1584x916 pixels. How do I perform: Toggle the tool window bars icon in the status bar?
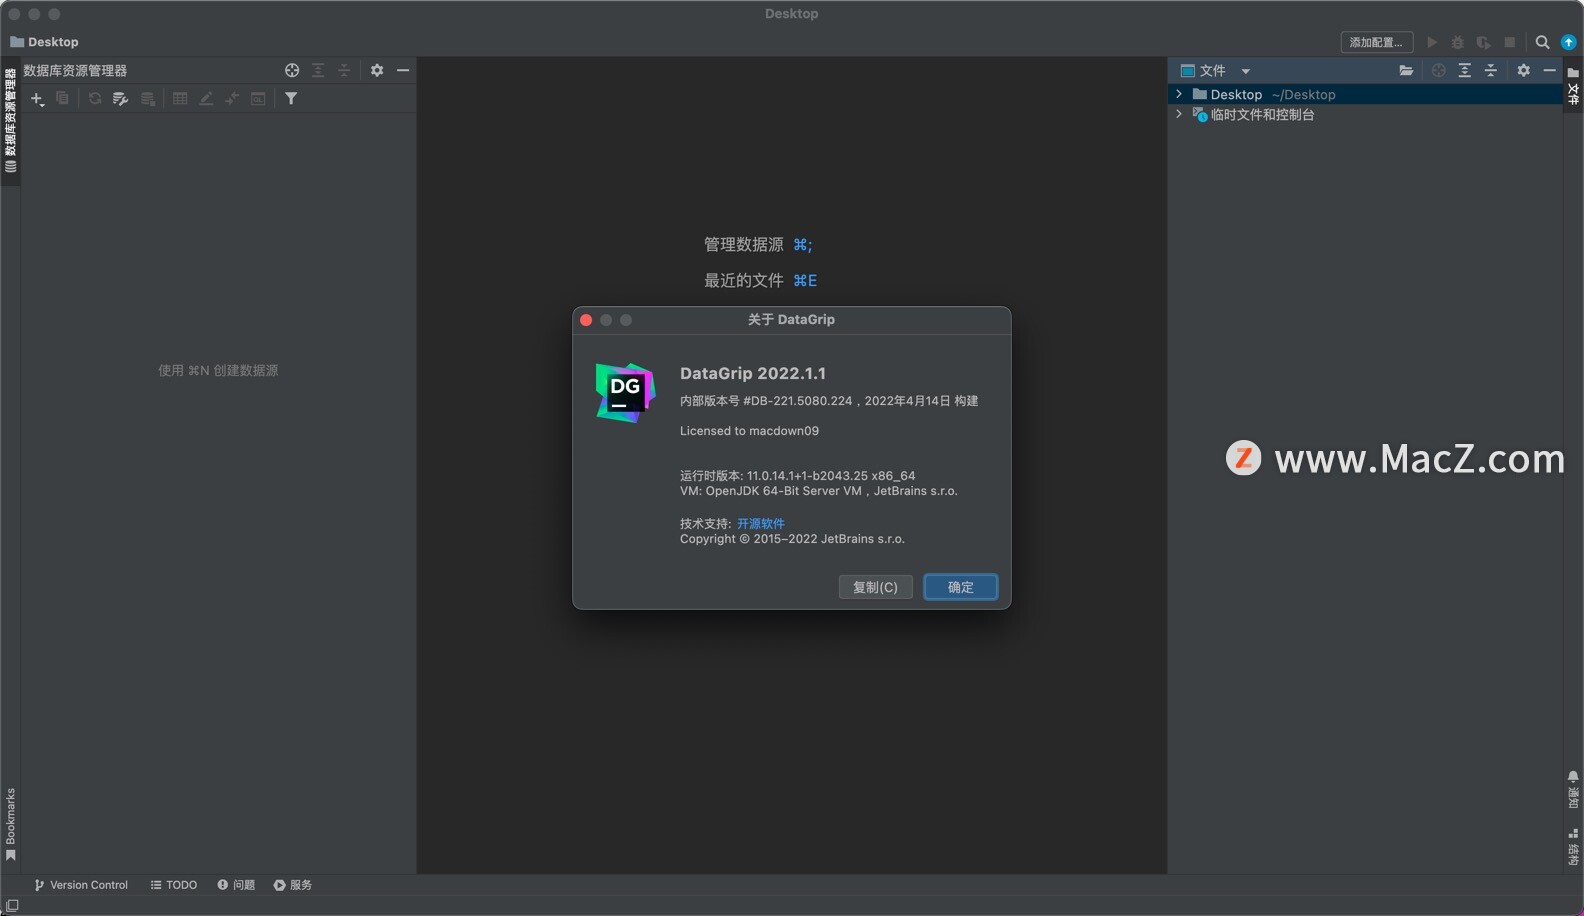point(12,905)
